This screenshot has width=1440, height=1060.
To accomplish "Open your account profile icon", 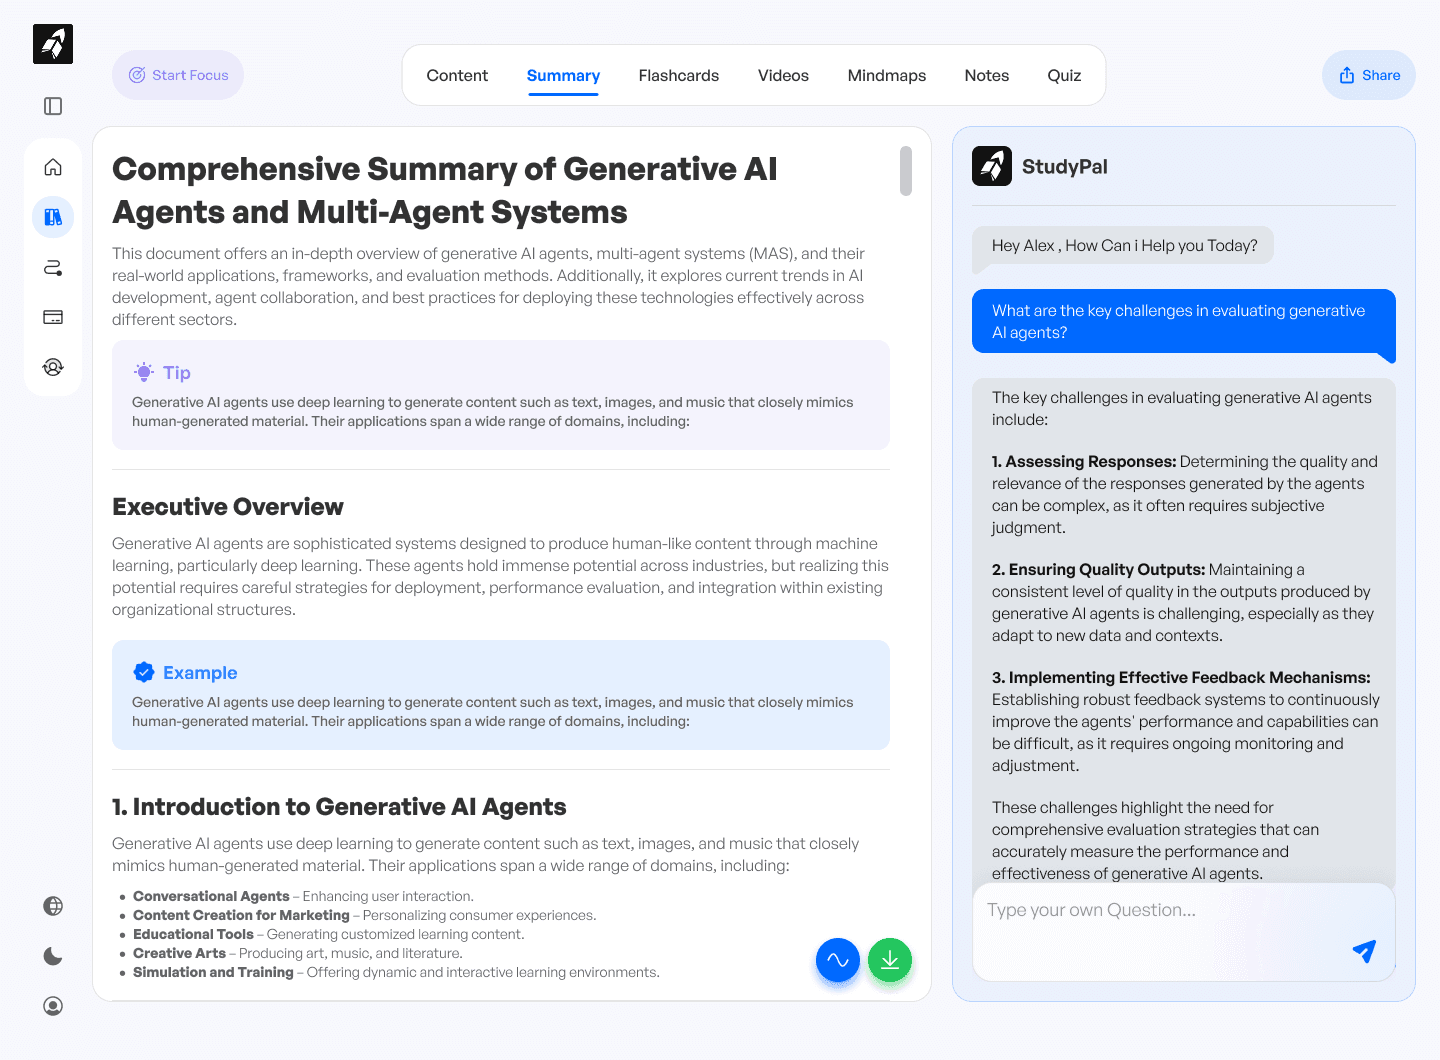I will tap(52, 1005).
